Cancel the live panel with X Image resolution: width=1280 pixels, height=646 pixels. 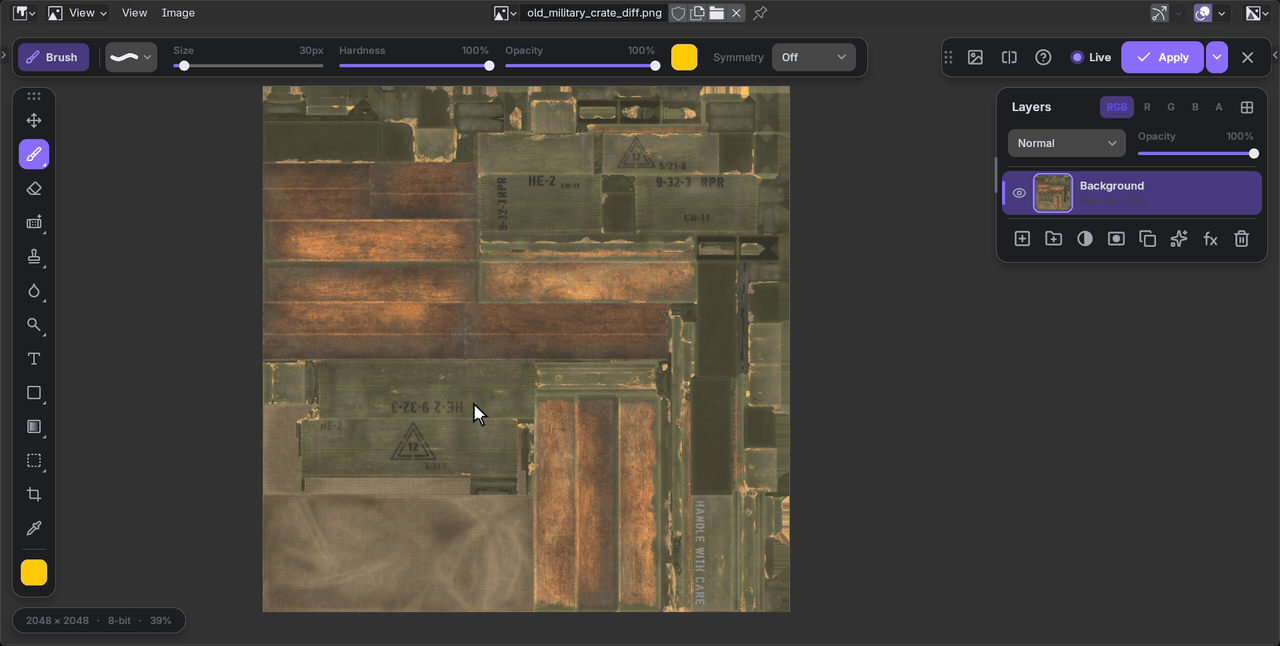pyautogui.click(x=1247, y=58)
